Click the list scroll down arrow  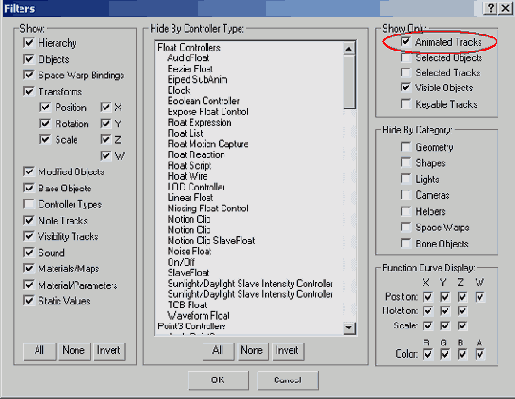pyautogui.click(x=349, y=328)
